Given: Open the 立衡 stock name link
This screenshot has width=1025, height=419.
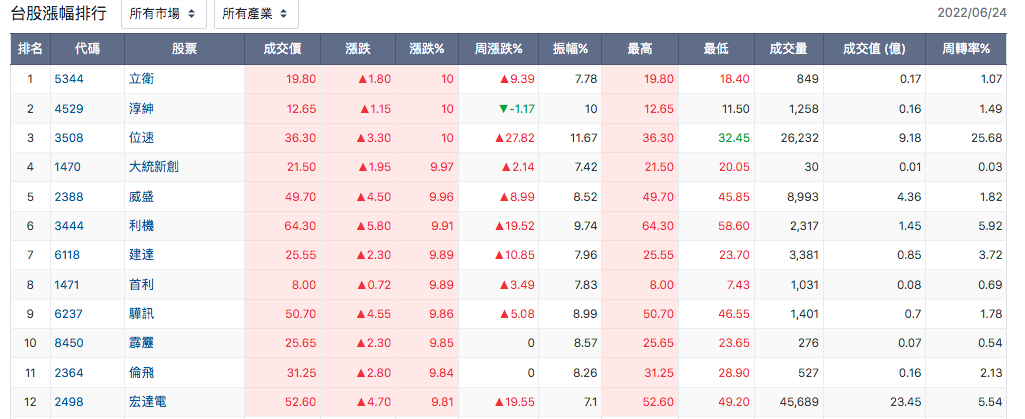Looking at the screenshot, I should click(x=142, y=79).
